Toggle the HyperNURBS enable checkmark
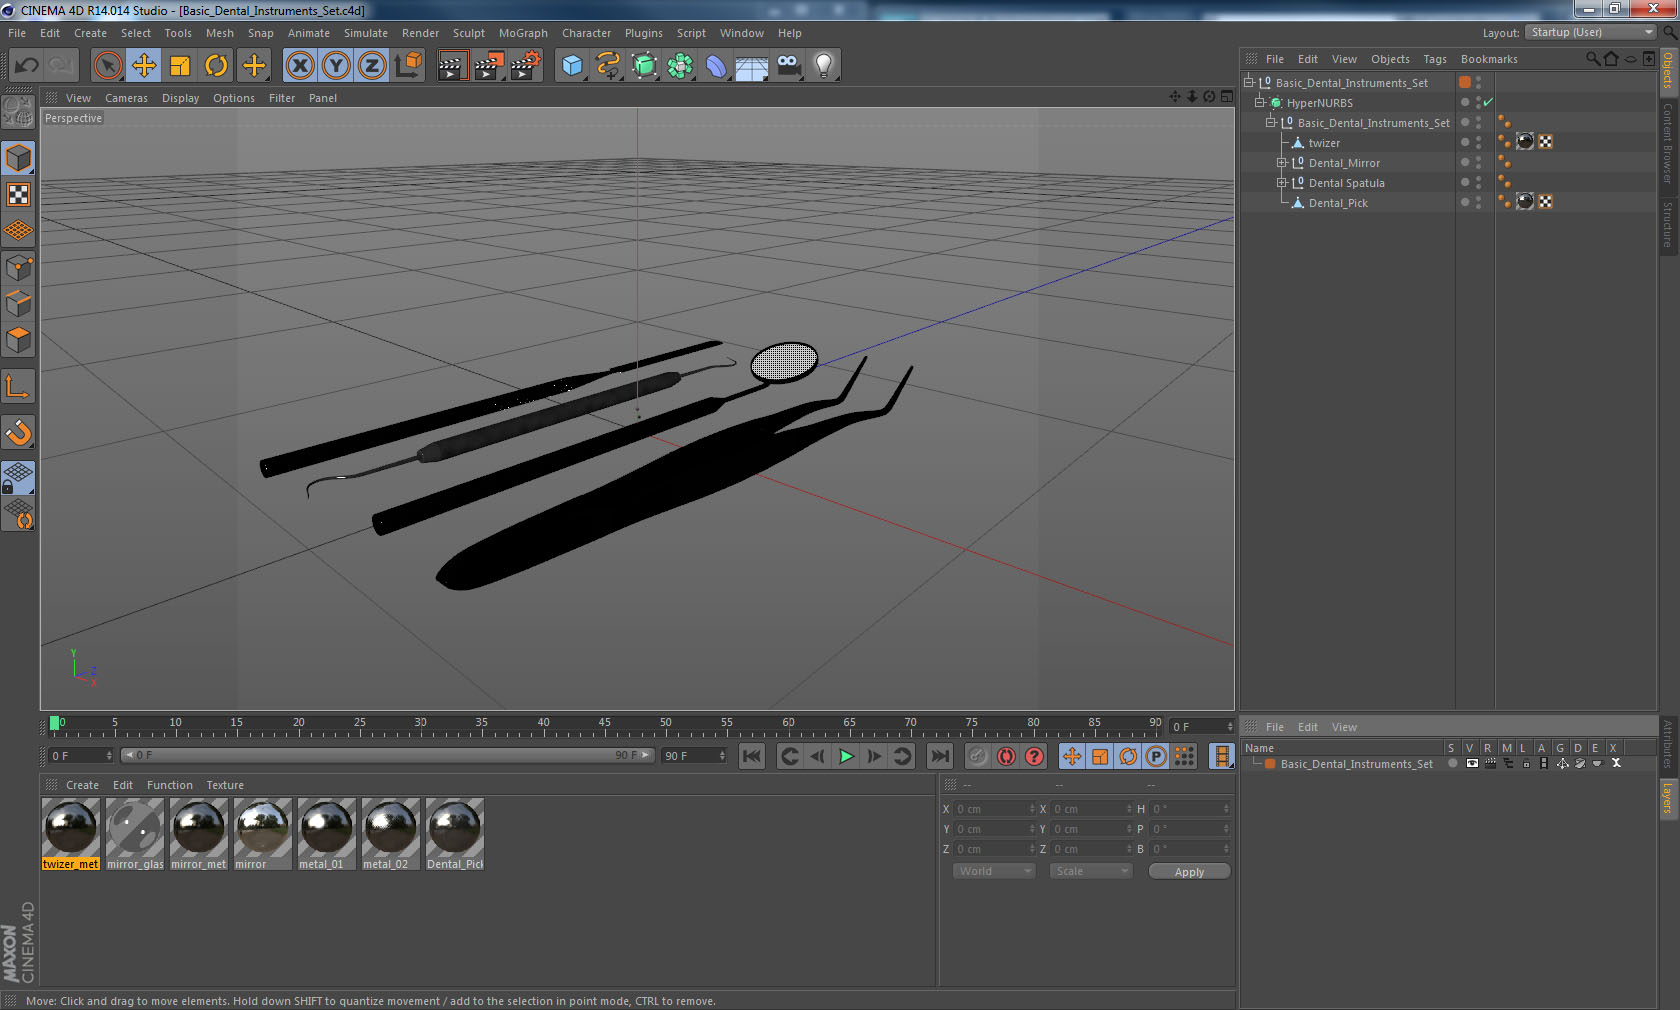The height and width of the screenshot is (1010, 1680). click(1488, 103)
